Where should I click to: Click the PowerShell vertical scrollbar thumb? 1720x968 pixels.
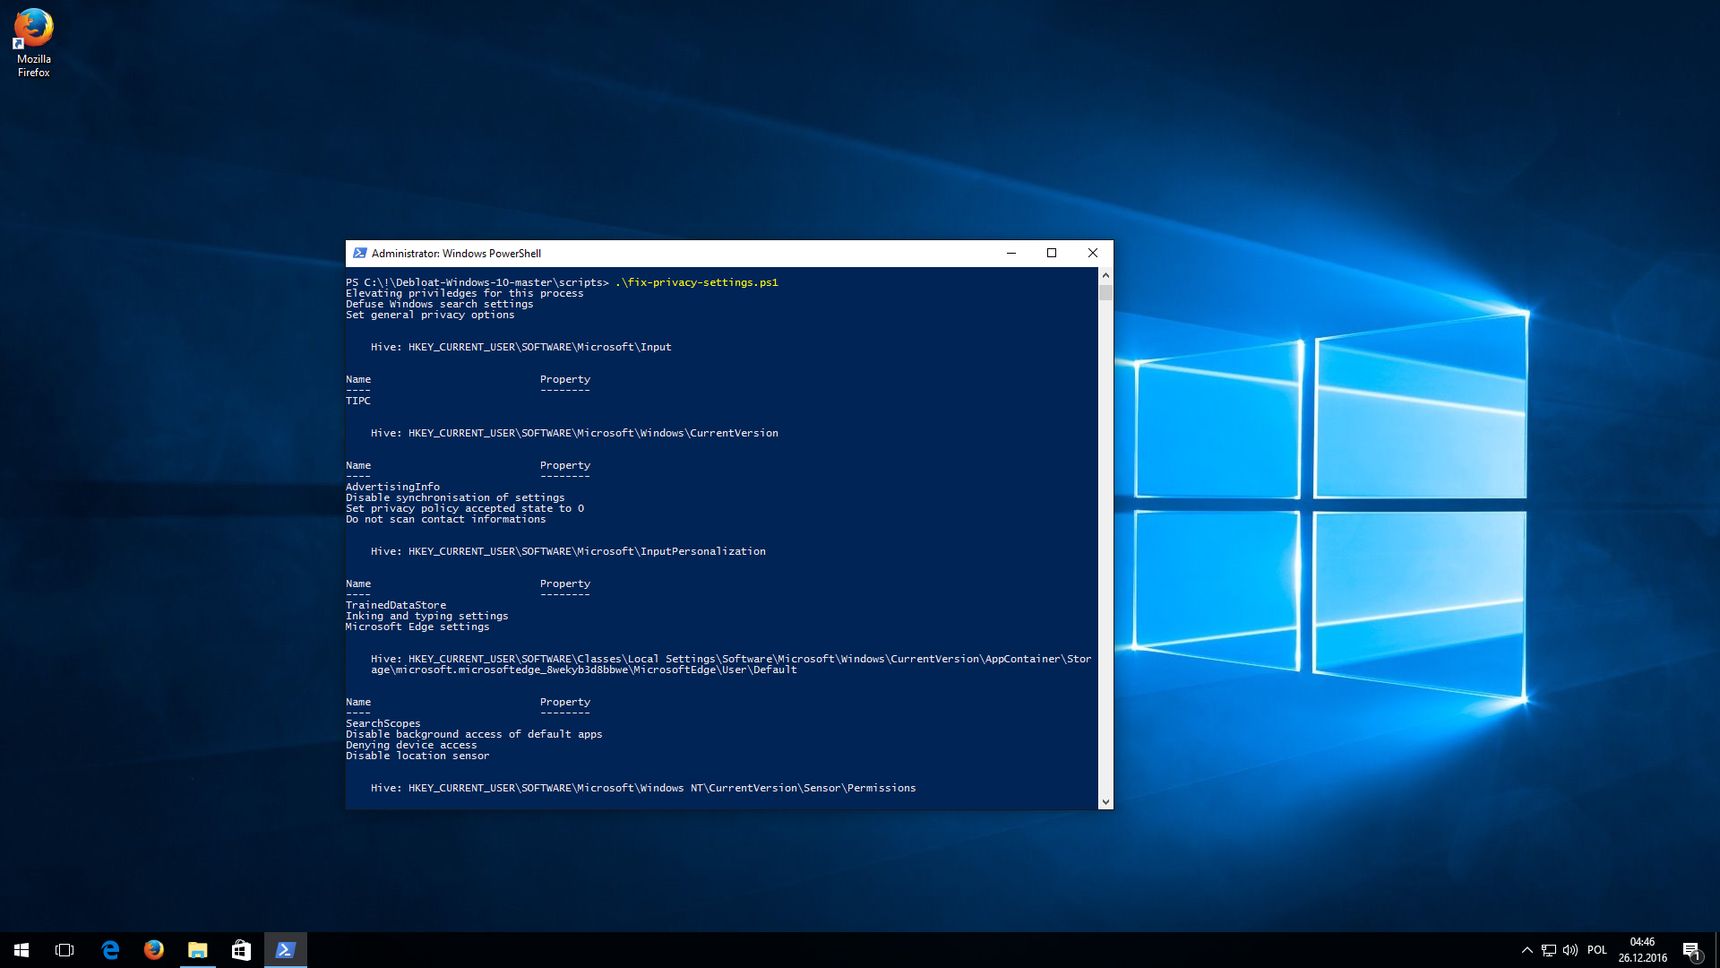(1105, 292)
